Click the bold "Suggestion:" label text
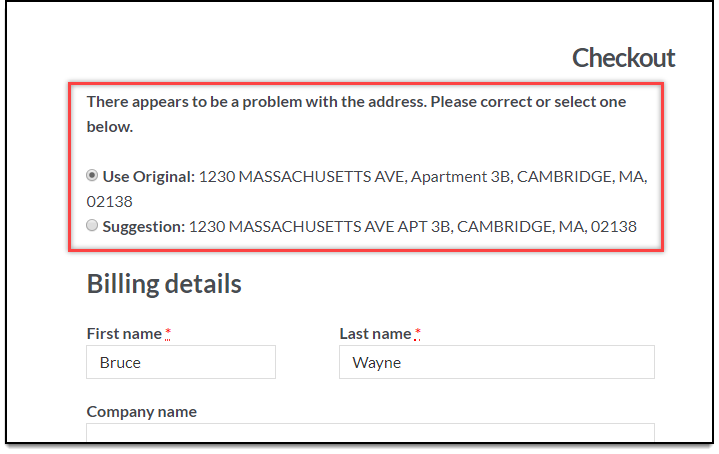 coord(144,227)
